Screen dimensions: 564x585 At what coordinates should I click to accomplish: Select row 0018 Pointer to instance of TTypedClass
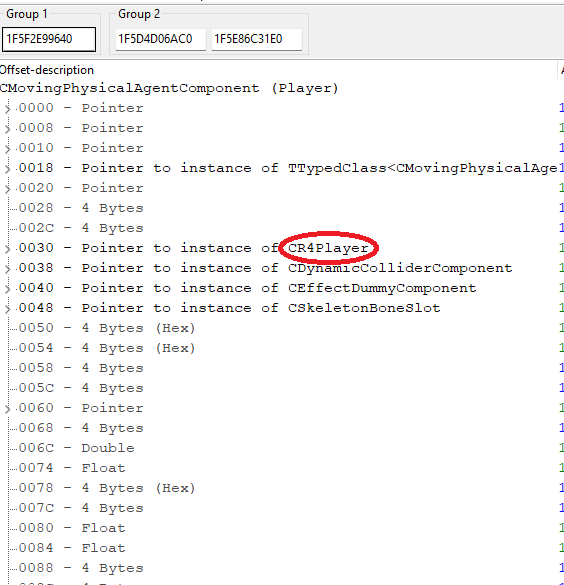click(287, 168)
